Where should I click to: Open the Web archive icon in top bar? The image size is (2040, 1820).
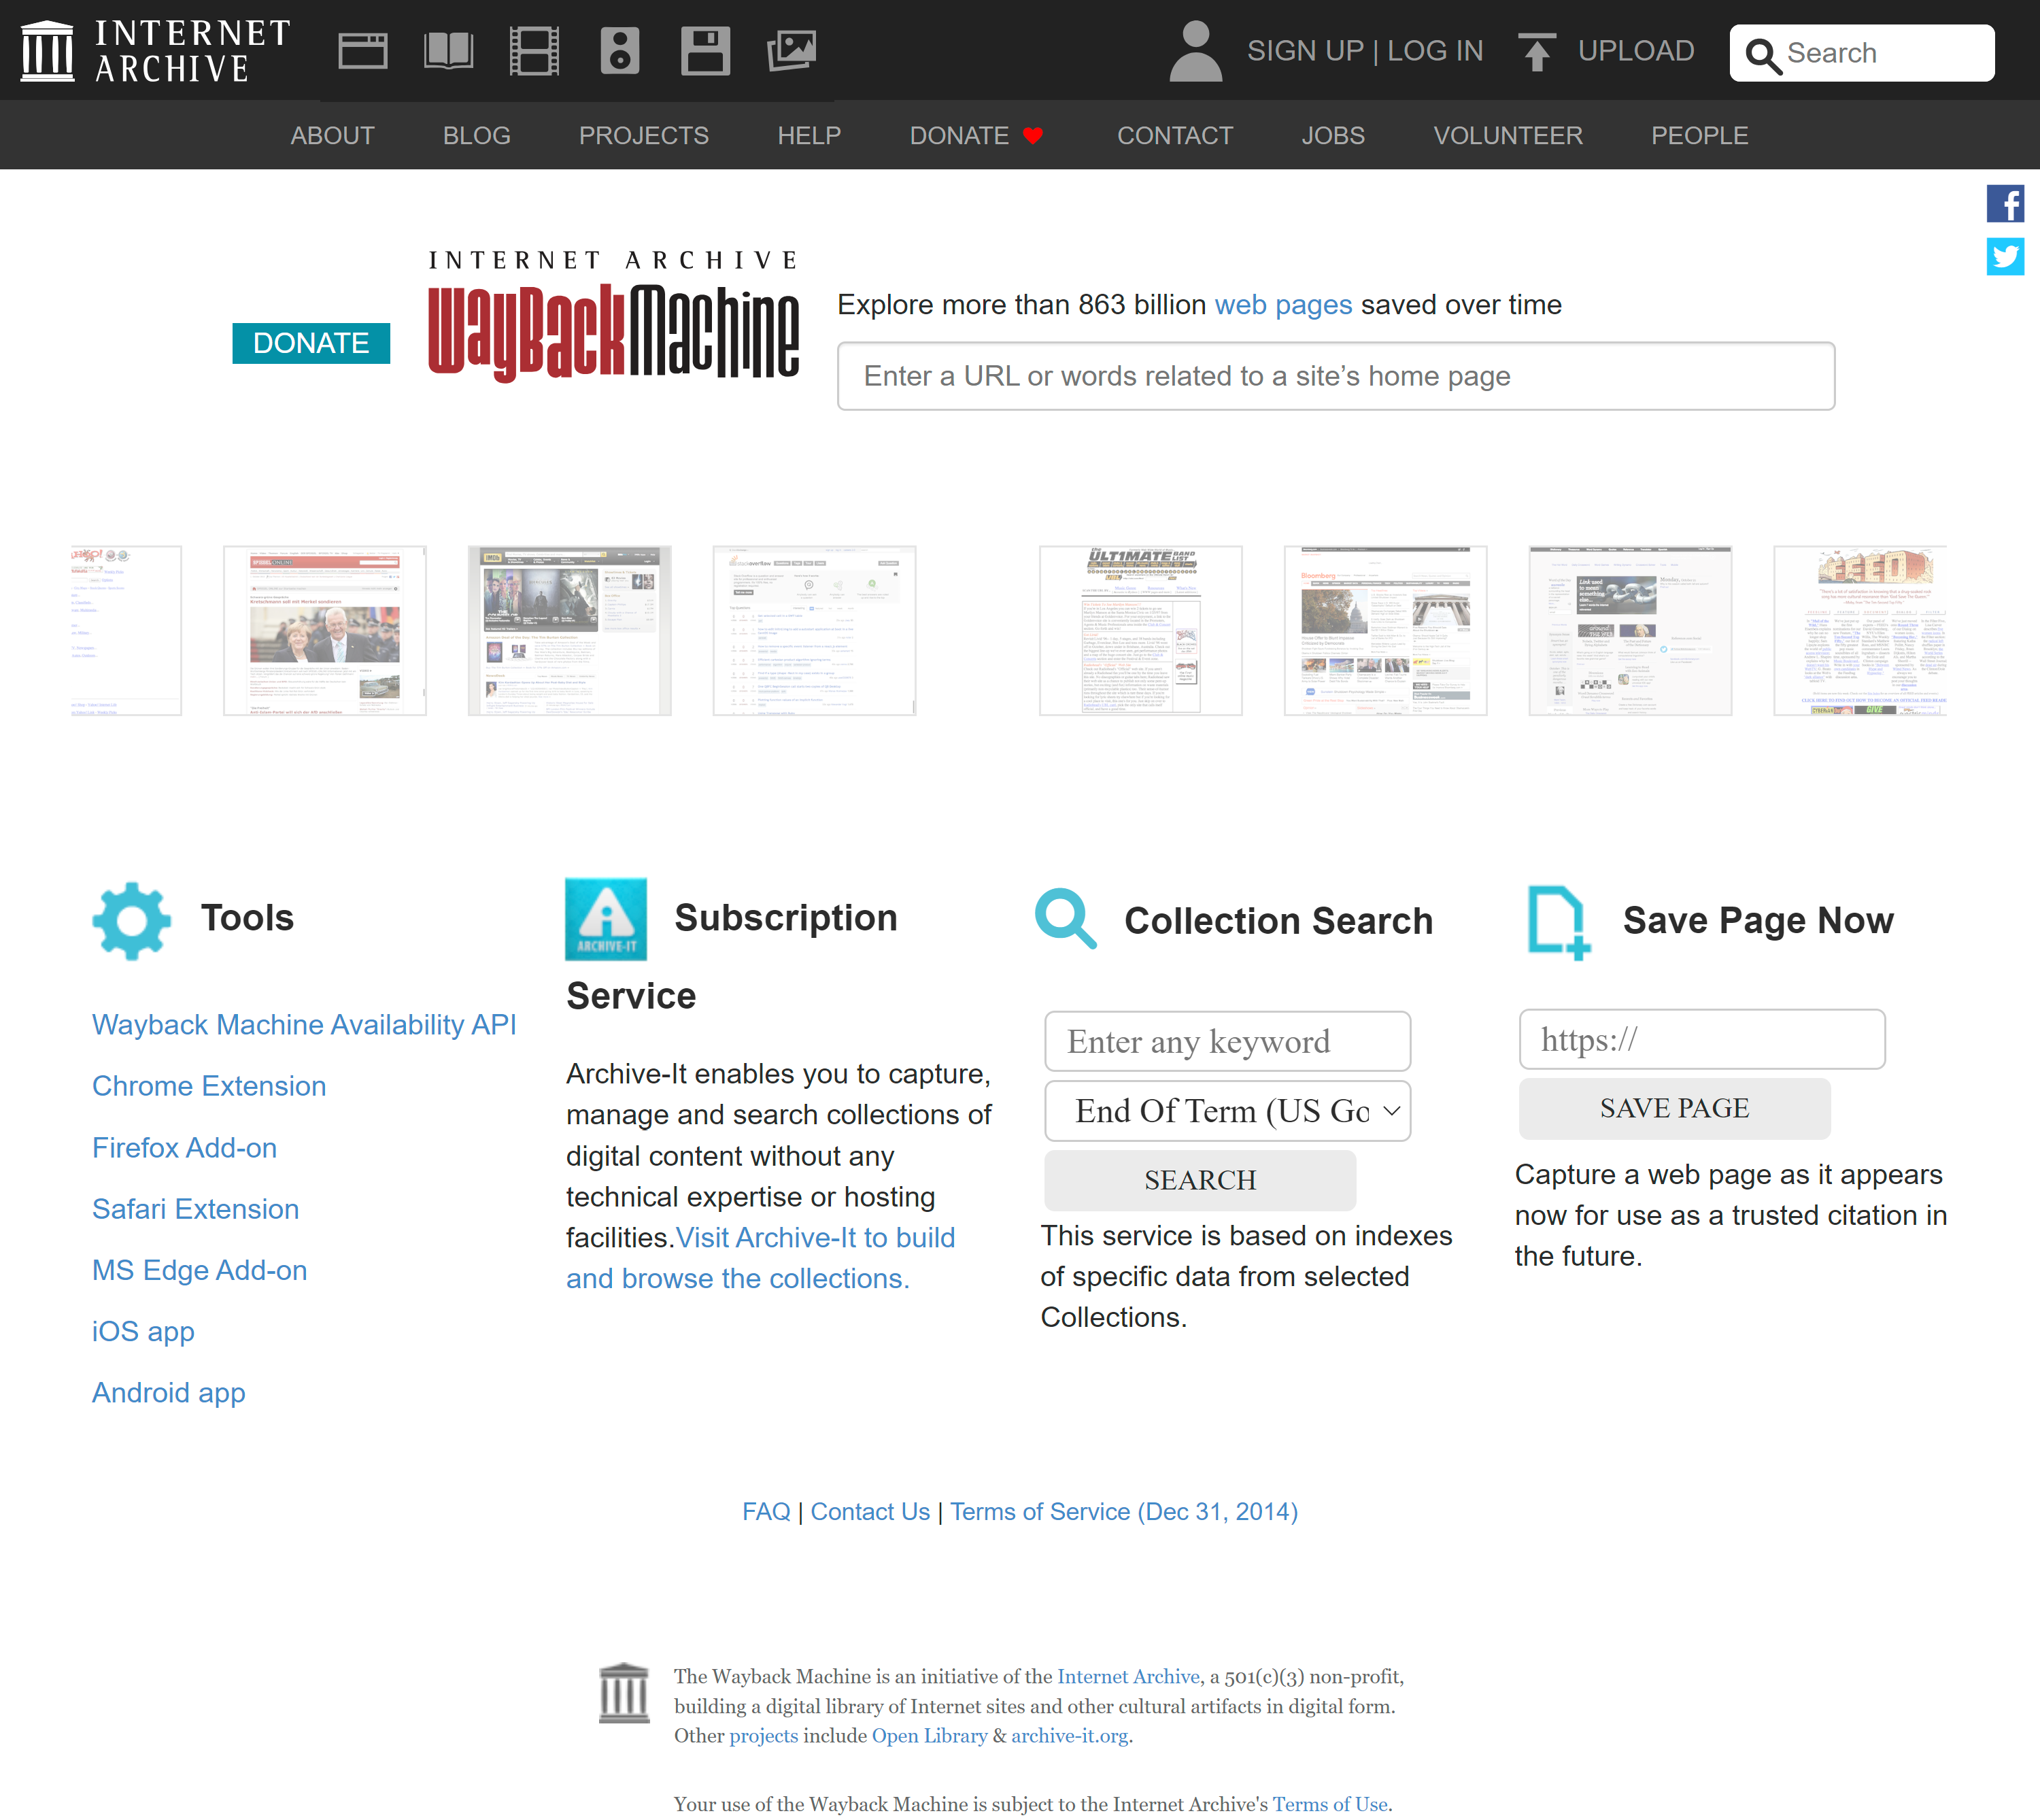(x=362, y=50)
